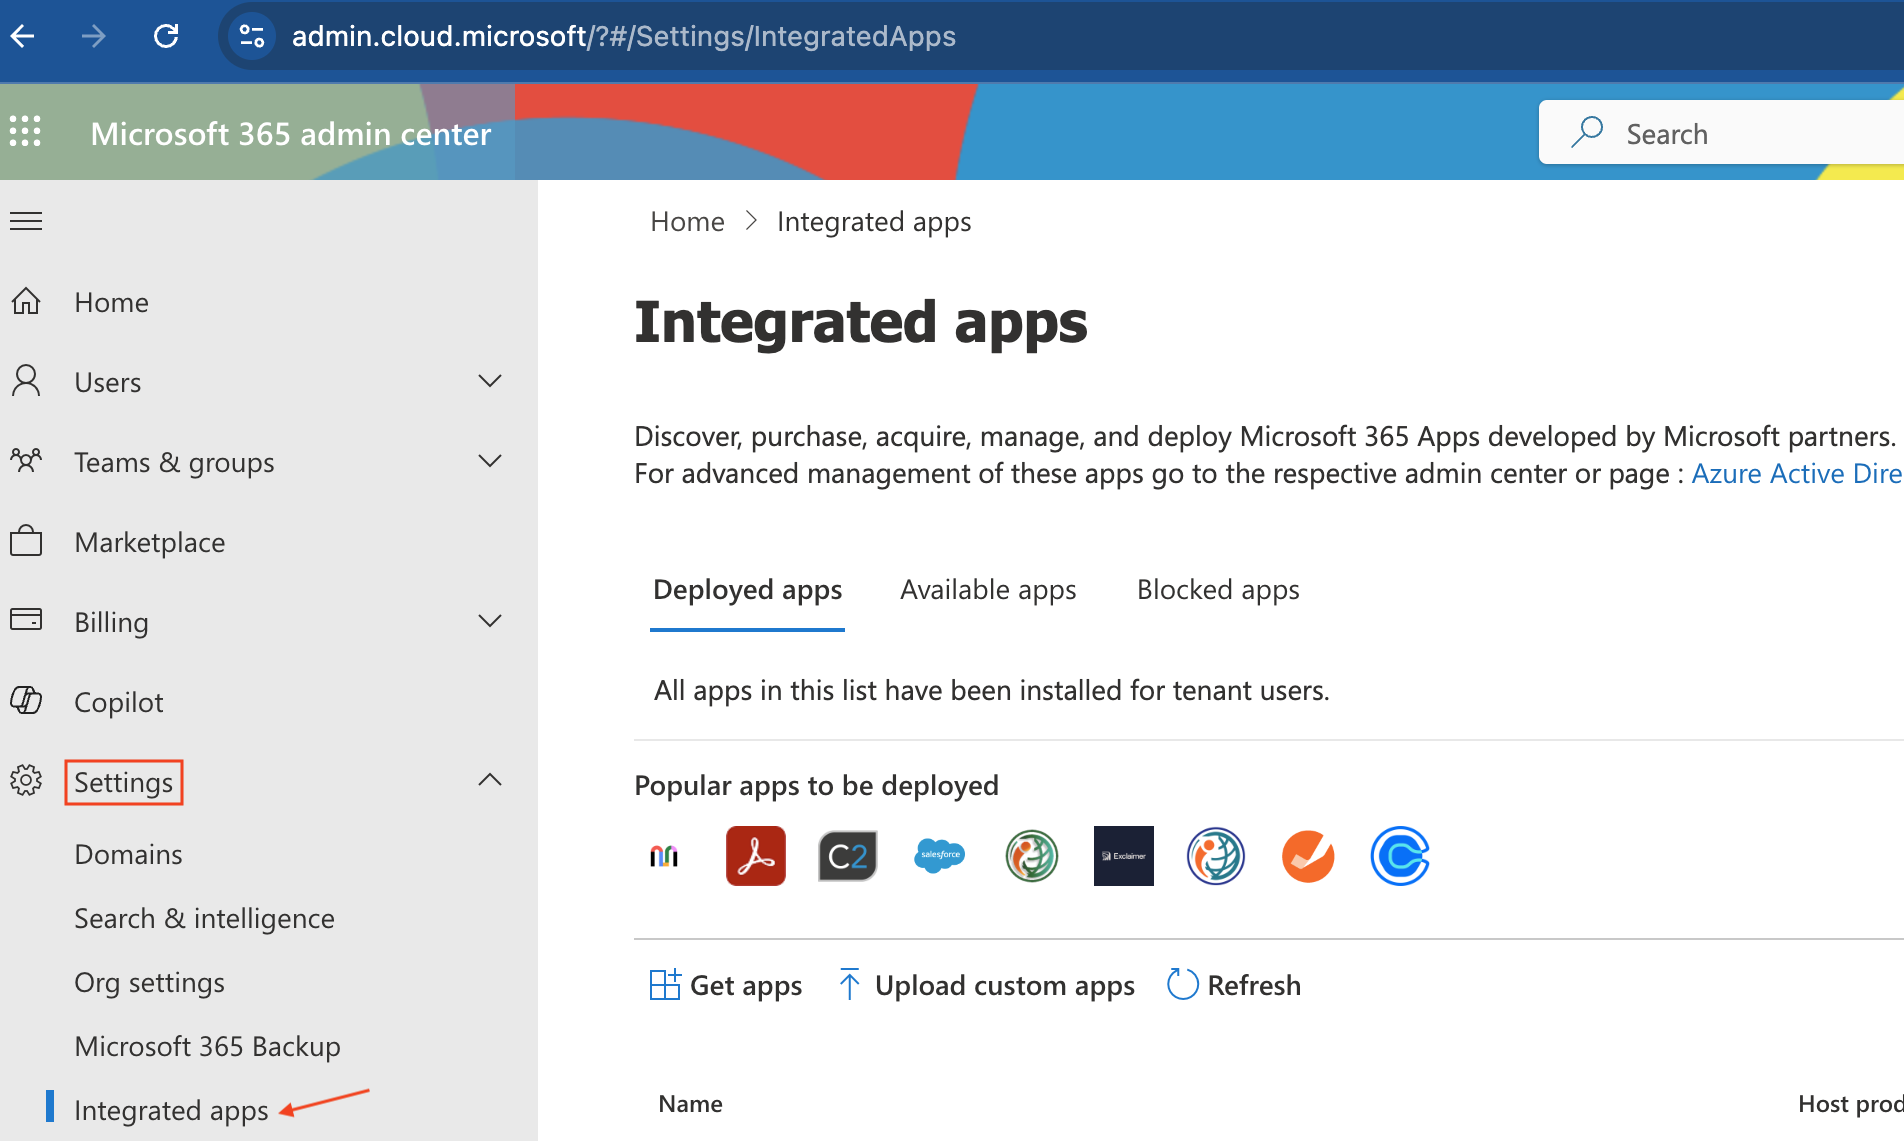Viewport: 1904px width, 1141px height.
Task: Click the Teams & groups icon
Action: pyautogui.click(x=26, y=461)
